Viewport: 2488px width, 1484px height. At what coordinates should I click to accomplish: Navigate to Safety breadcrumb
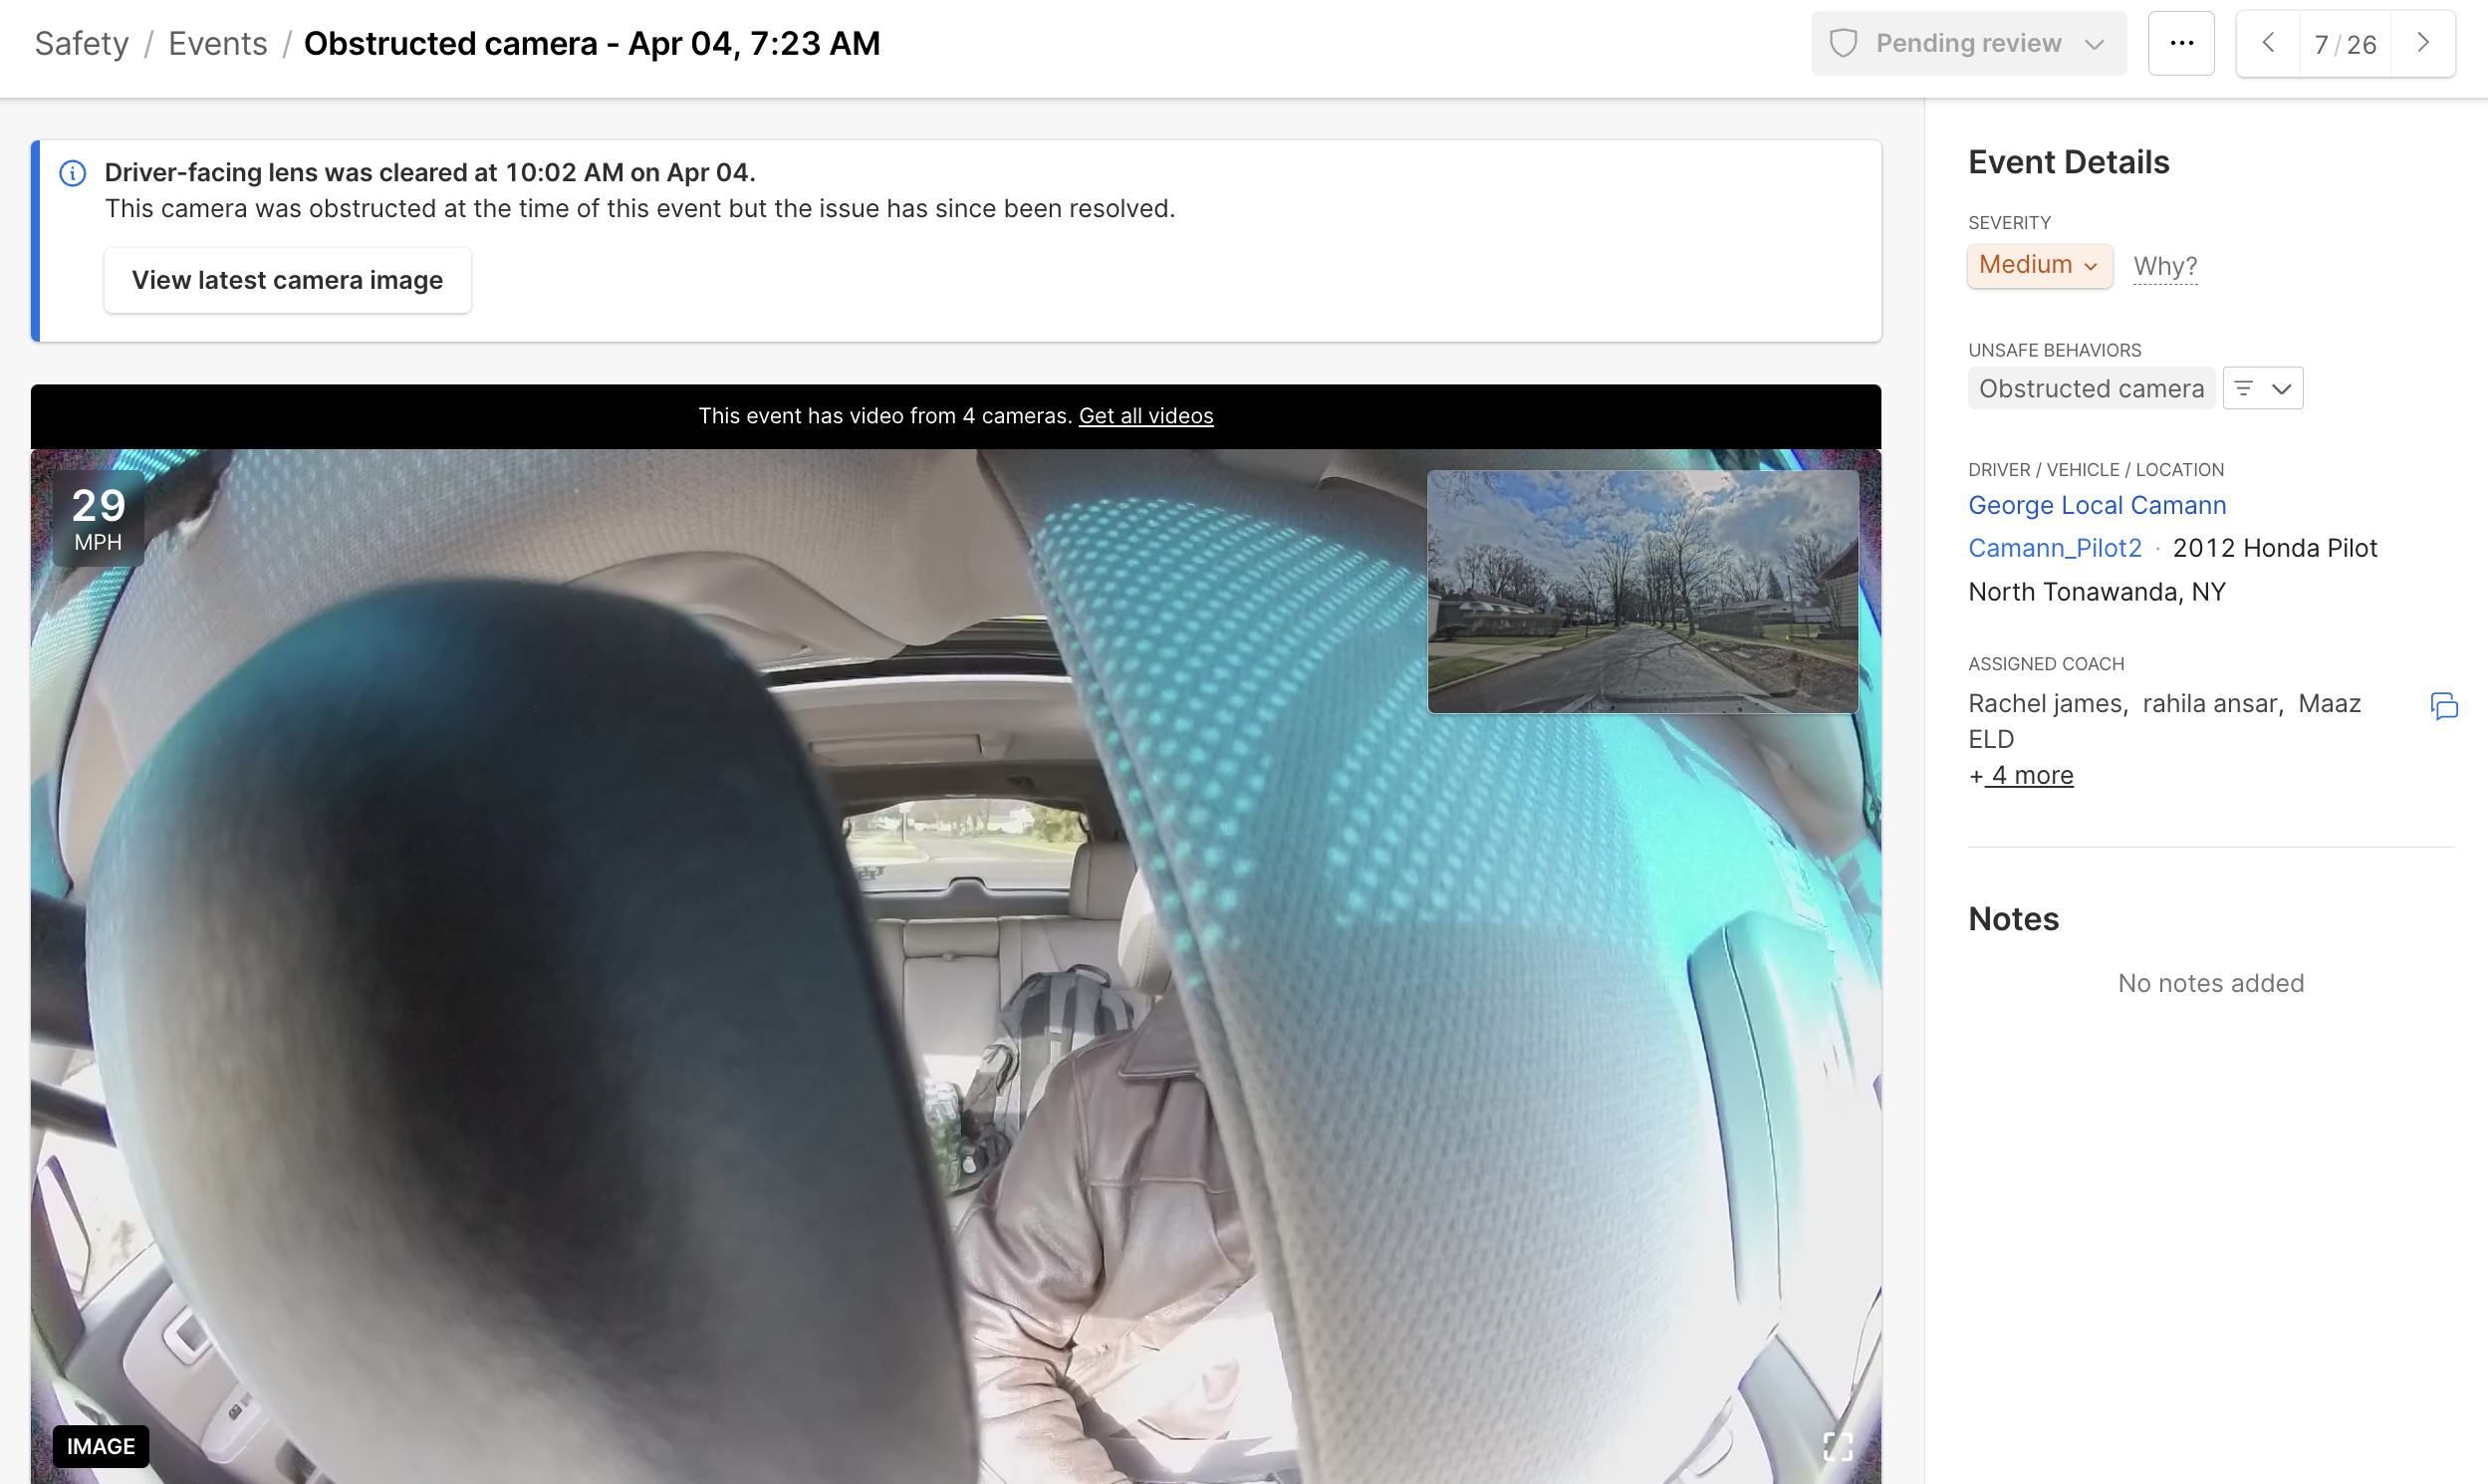click(81, 44)
